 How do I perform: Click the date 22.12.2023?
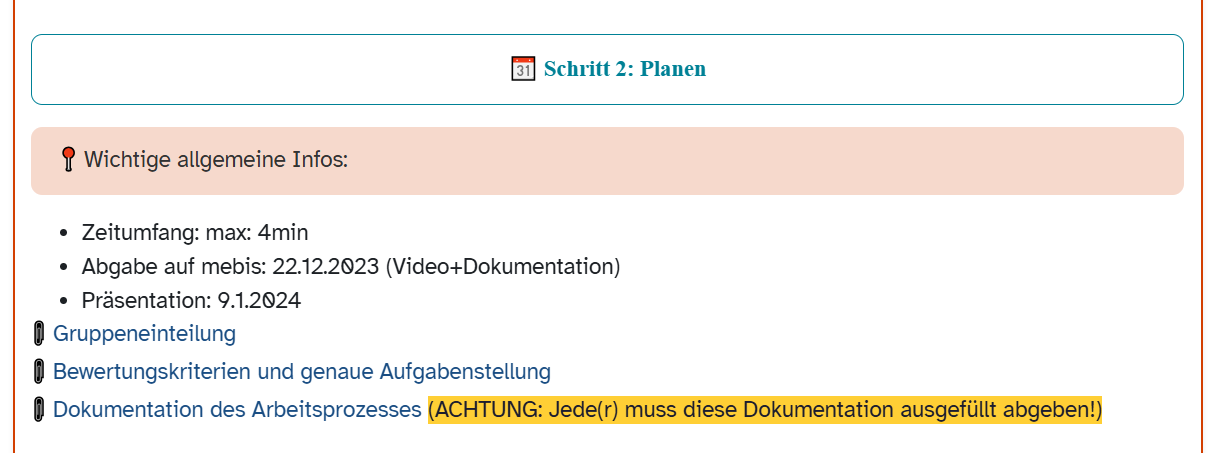pyautogui.click(x=326, y=267)
